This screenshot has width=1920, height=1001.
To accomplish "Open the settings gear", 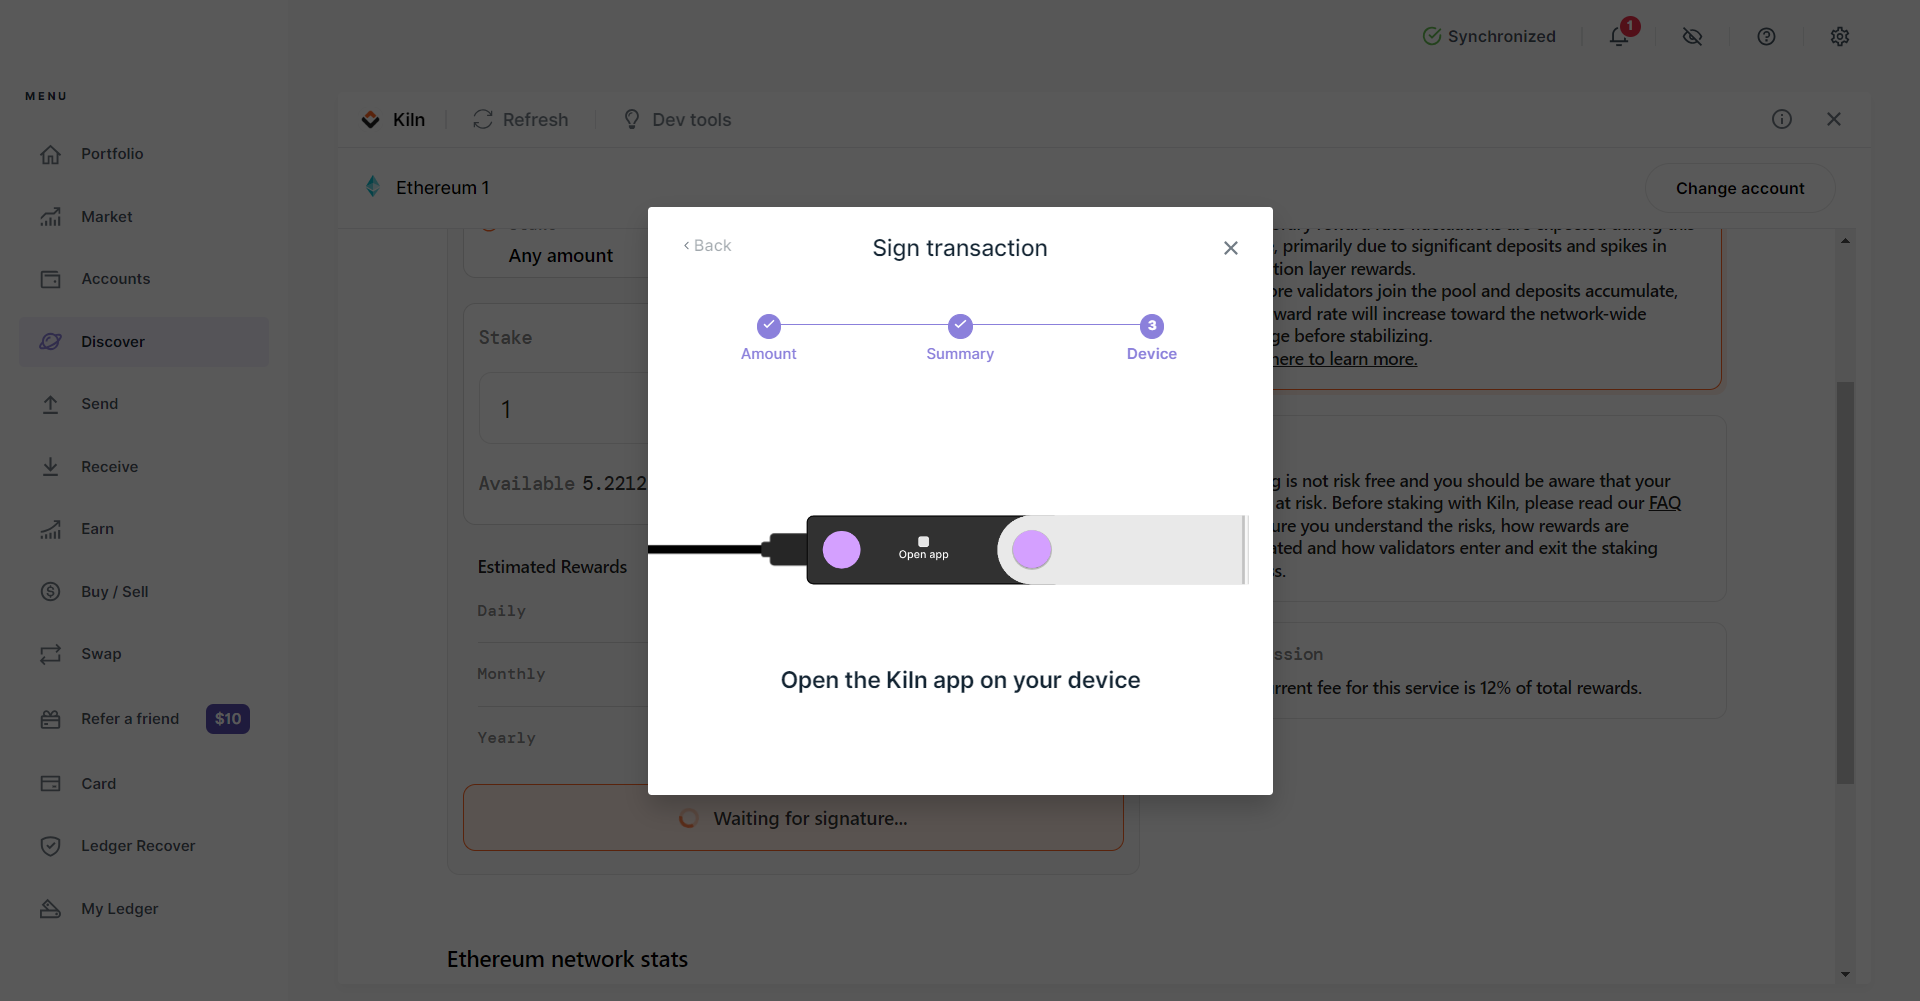I will point(1840,37).
